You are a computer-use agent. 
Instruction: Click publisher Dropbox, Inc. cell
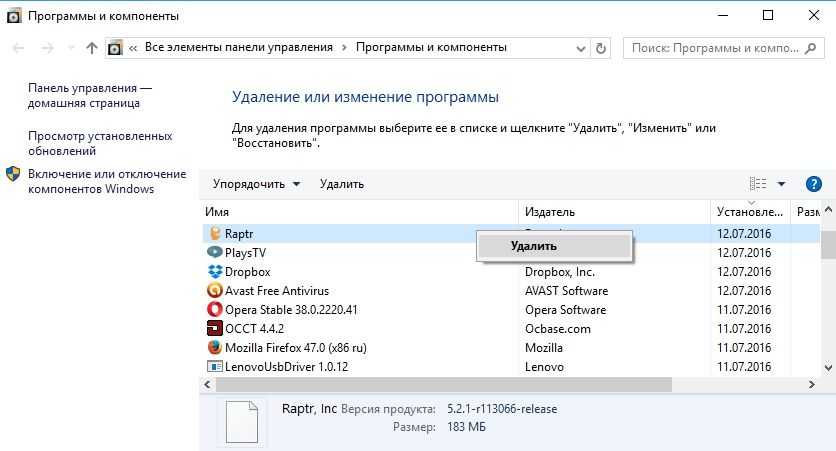coord(560,272)
